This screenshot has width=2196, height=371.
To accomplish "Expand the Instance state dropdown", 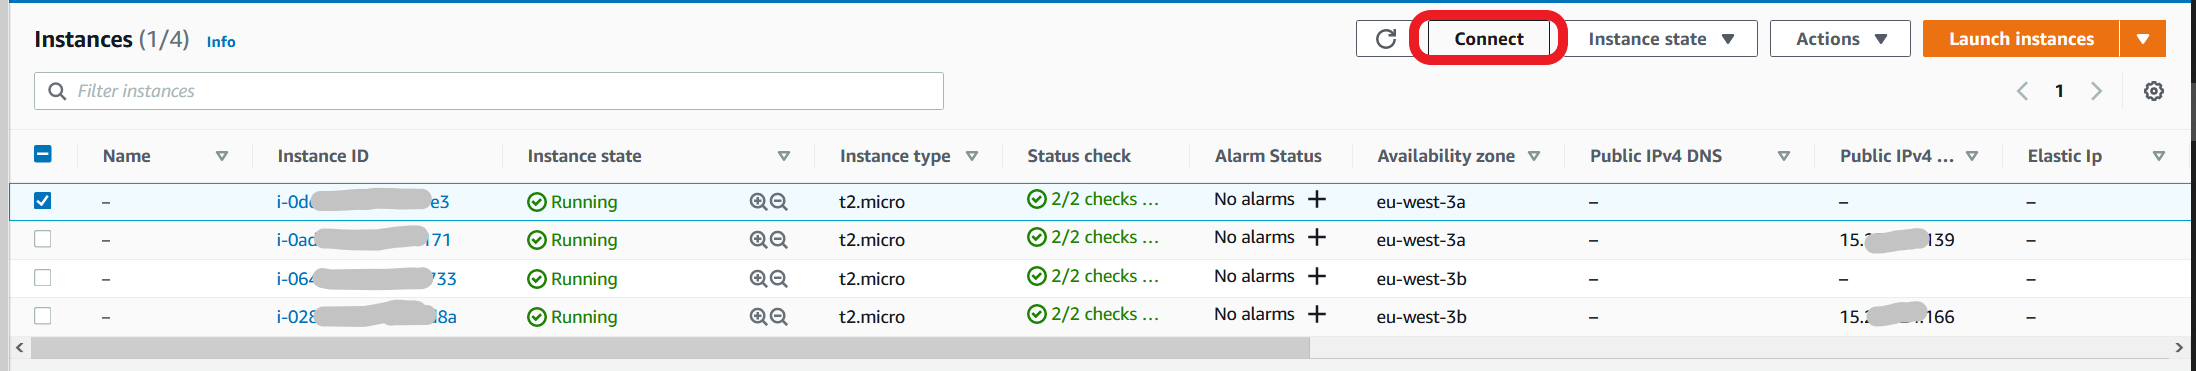I will click(1660, 39).
